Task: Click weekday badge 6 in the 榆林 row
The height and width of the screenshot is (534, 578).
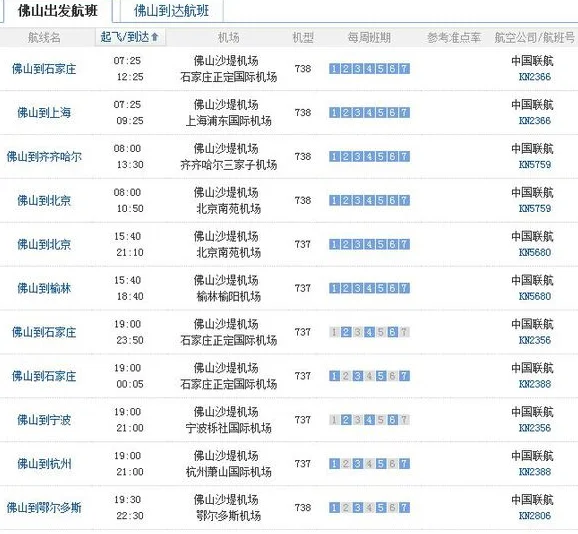Action: pyautogui.click(x=392, y=288)
